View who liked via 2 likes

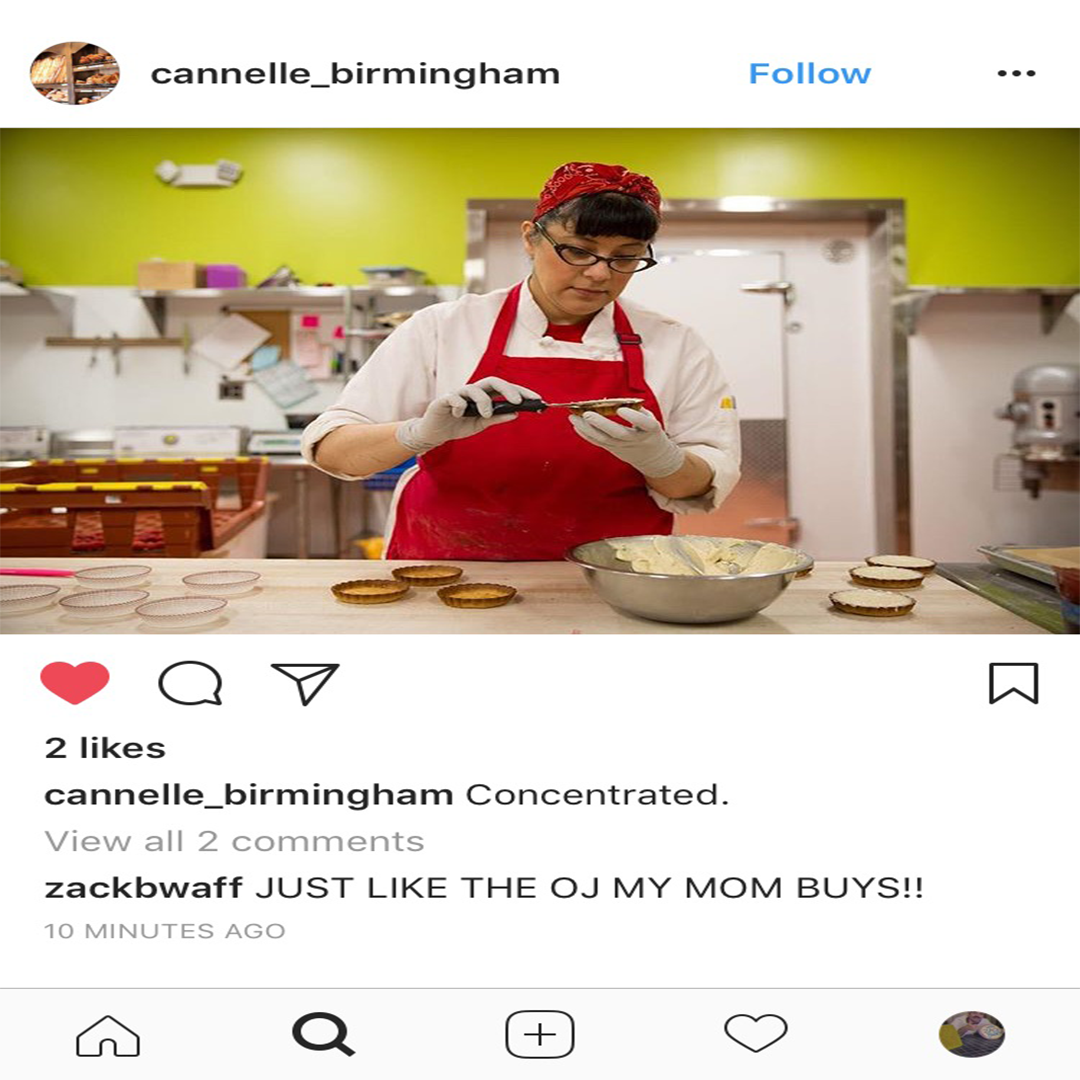tap(105, 748)
